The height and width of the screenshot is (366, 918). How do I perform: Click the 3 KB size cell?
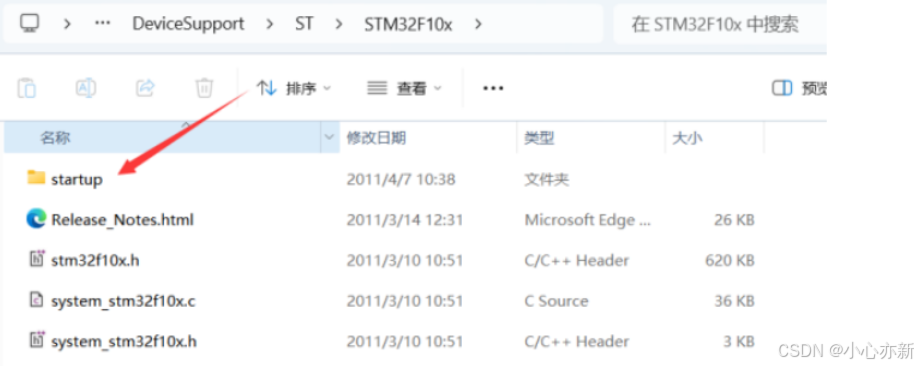pos(738,341)
